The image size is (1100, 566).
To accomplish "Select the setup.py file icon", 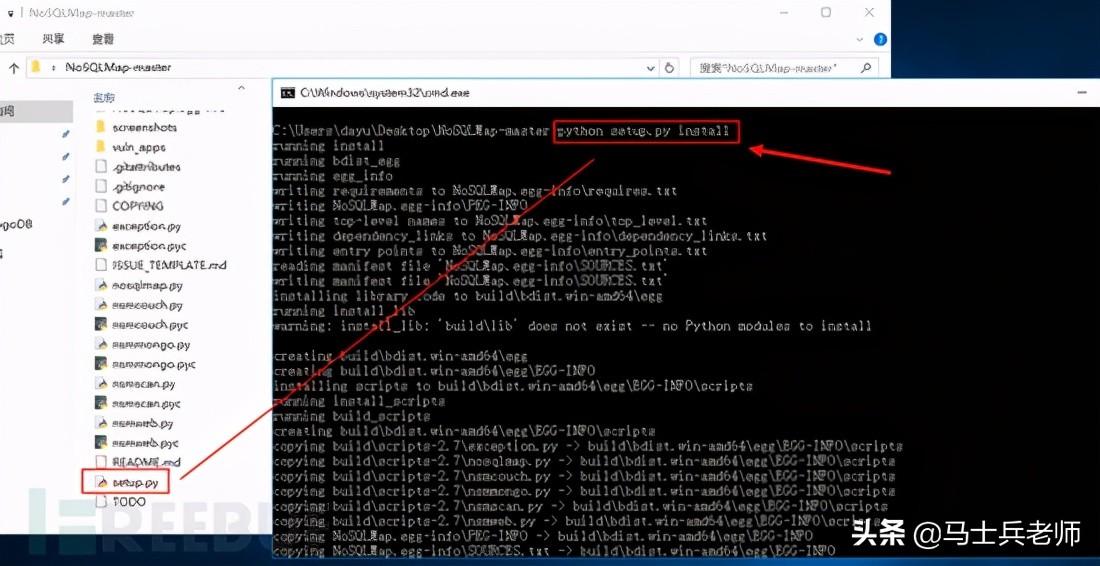I will pyautogui.click(x=100, y=483).
